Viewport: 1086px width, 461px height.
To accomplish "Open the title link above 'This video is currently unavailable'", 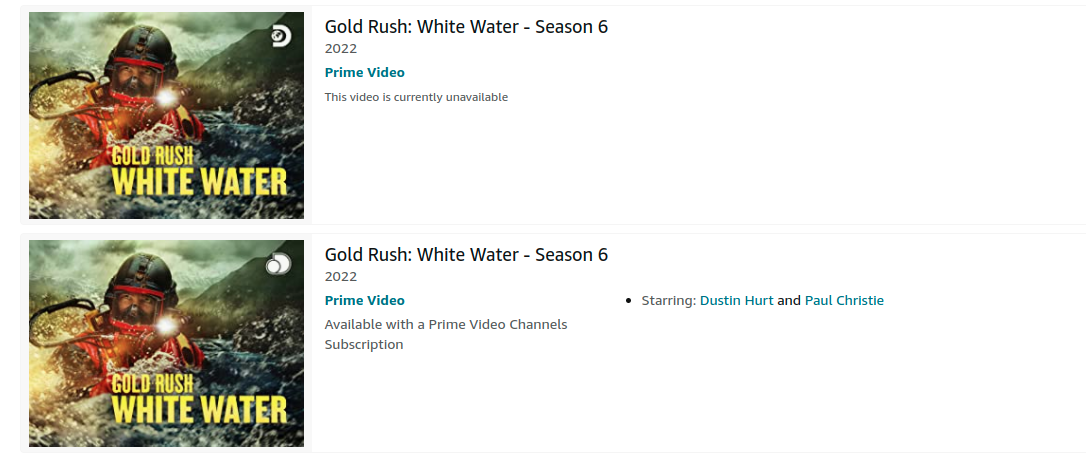I will 466,27.
